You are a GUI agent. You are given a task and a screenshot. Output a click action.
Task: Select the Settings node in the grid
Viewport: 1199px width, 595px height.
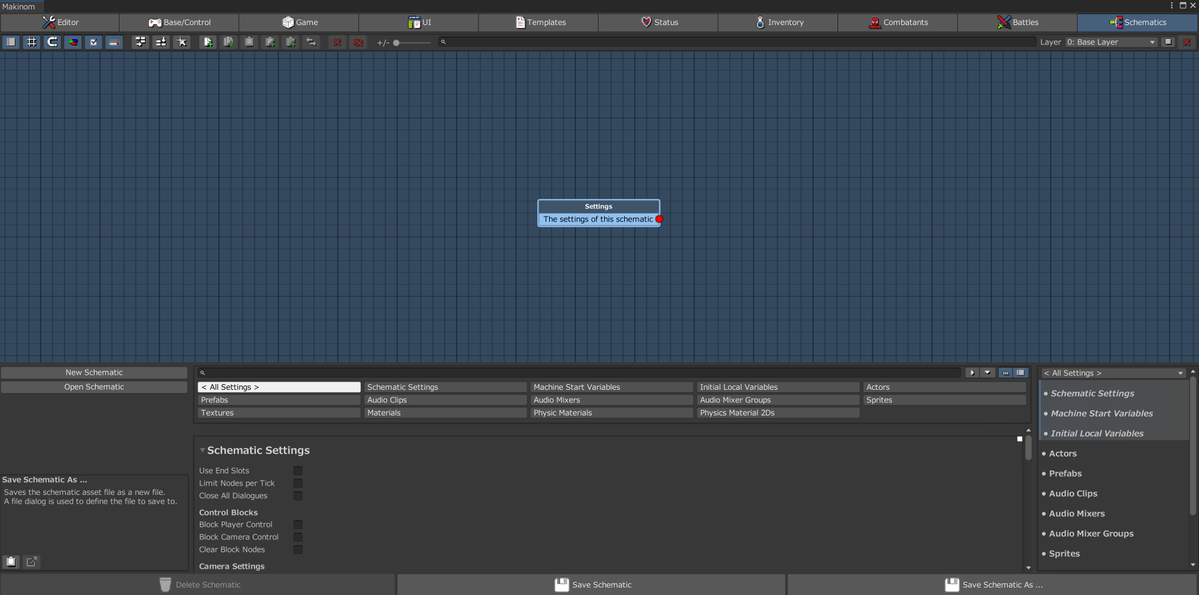point(598,207)
